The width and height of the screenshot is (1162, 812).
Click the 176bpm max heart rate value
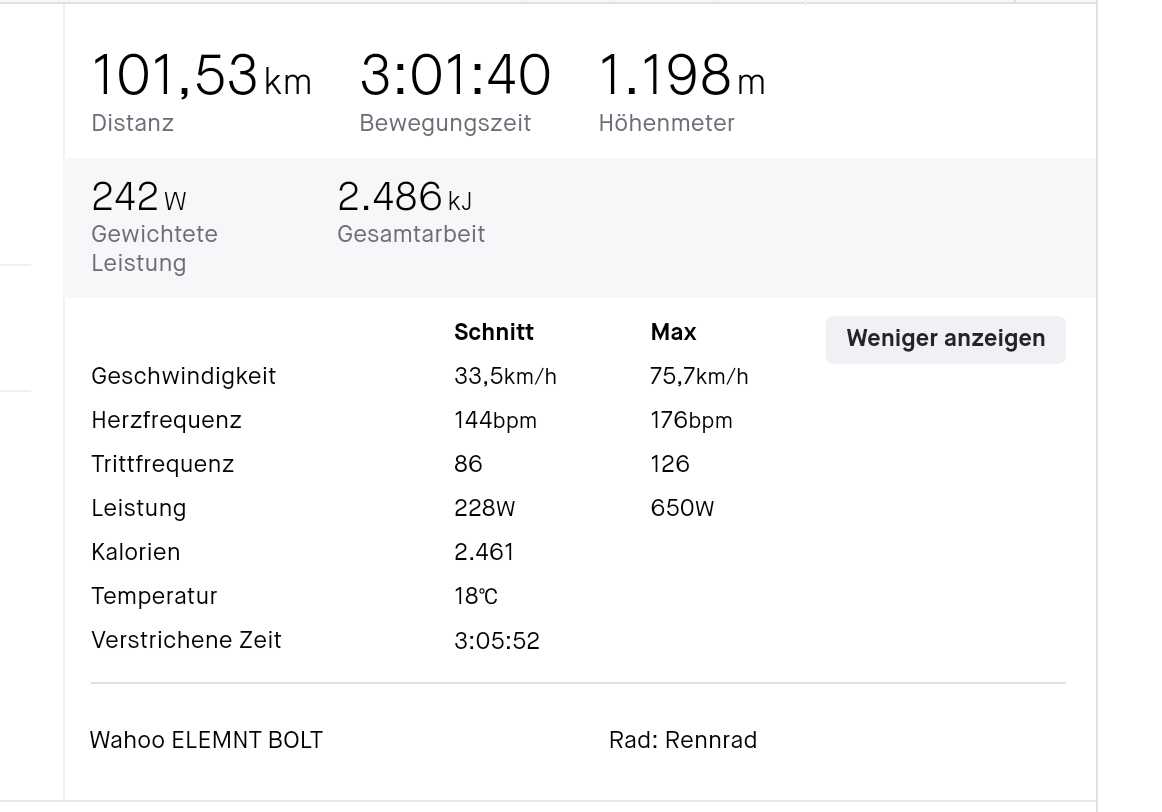tap(691, 421)
